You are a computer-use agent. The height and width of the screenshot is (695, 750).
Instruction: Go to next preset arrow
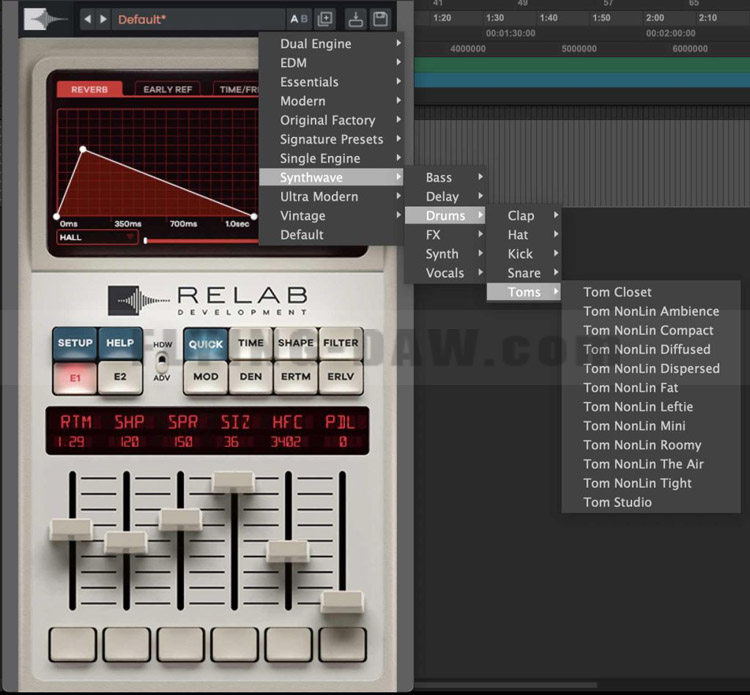point(103,19)
